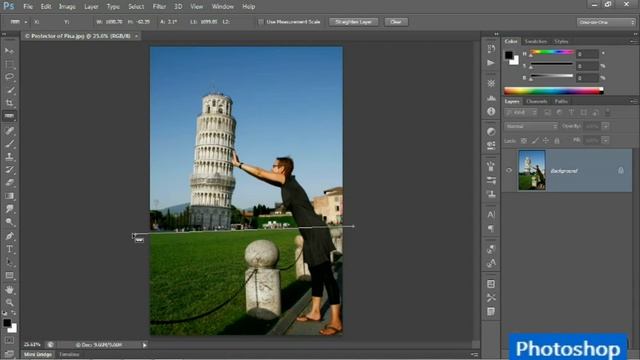Viewport: 640px width, 360px height.
Task: Open the Image menu
Action: click(x=67, y=7)
